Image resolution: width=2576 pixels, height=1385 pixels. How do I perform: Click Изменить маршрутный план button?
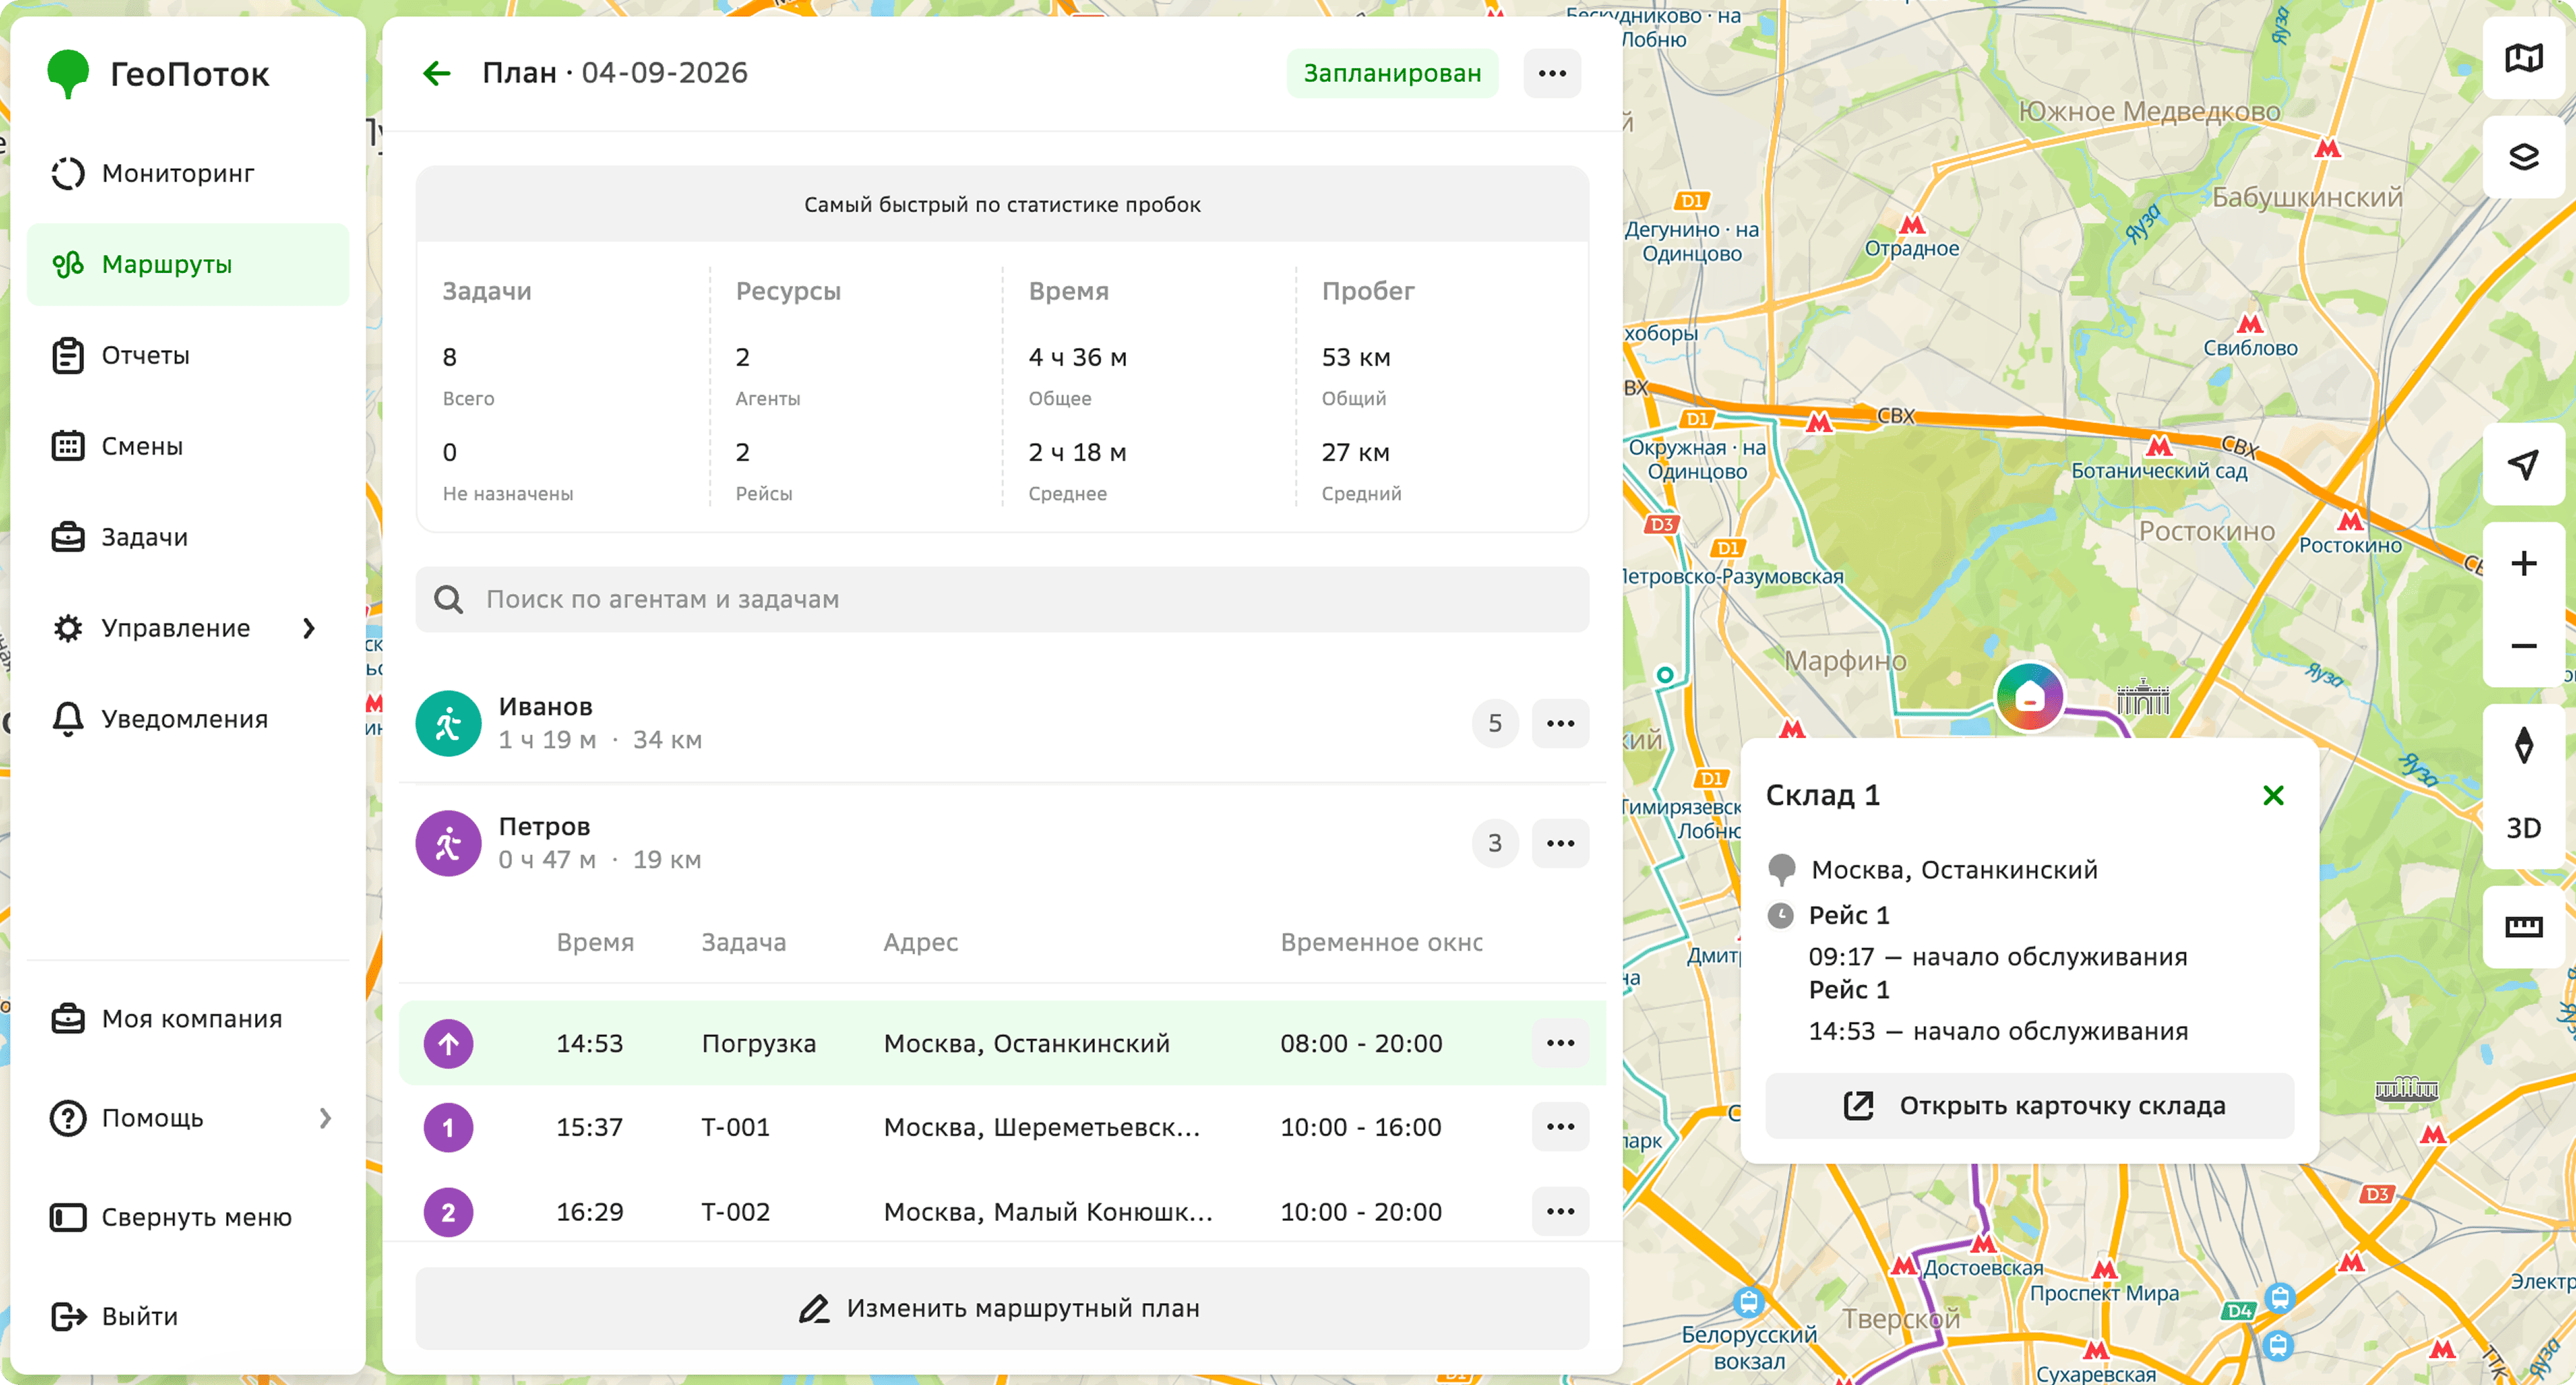(1002, 1308)
